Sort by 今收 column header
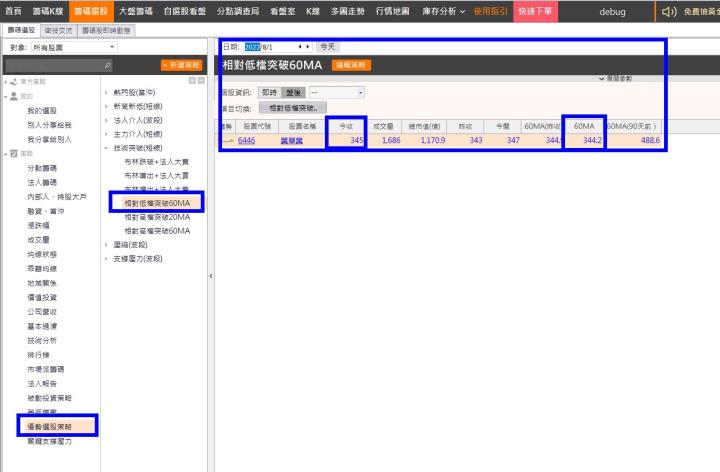The image size is (720, 472). coord(346,126)
